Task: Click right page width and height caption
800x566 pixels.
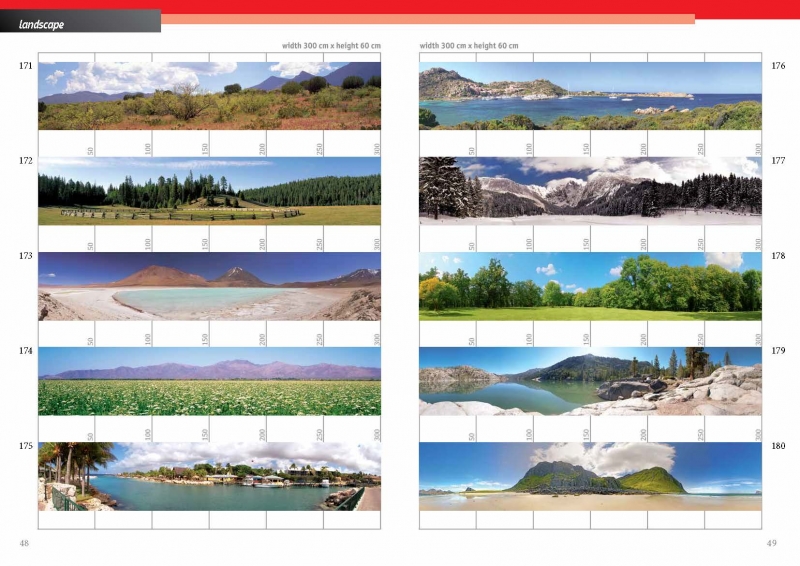Action: pos(469,46)
